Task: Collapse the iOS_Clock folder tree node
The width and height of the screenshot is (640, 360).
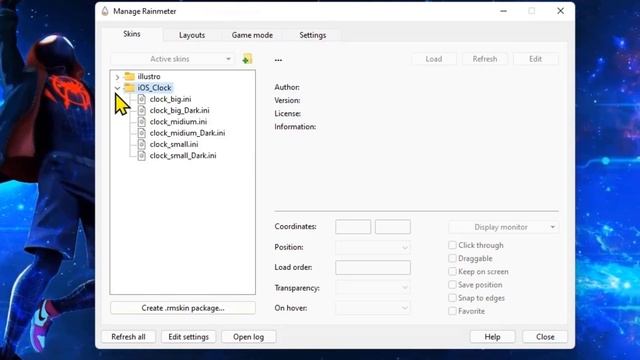Action: (117, 88)
